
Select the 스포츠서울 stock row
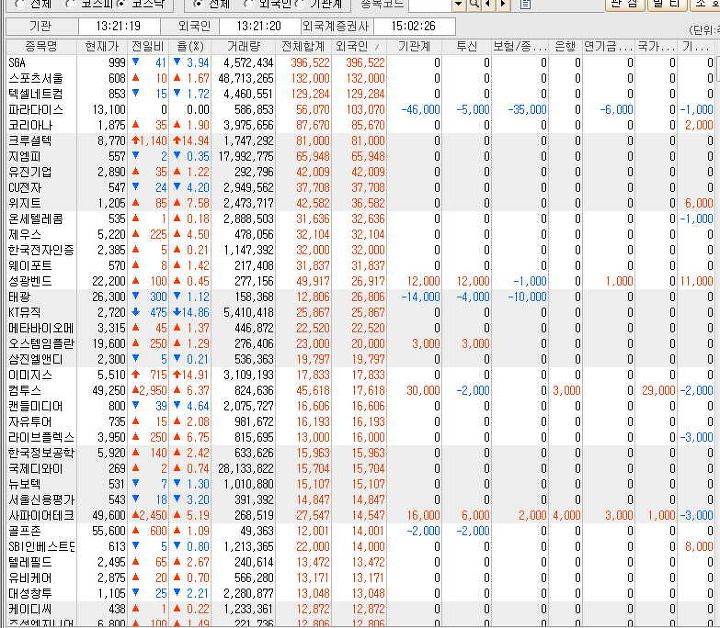click(x=360, y=78)
